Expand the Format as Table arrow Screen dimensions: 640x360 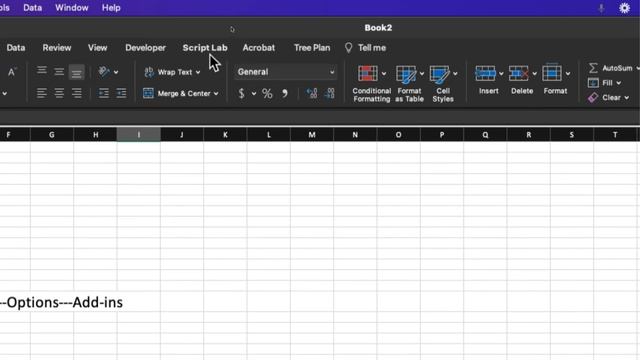point(422,74)
